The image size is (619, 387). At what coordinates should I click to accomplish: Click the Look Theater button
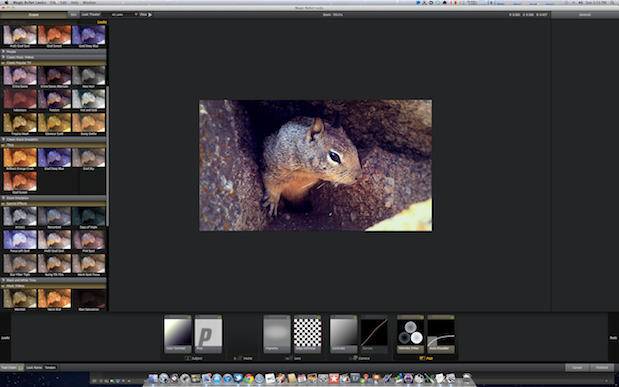[x=91, y=15]
